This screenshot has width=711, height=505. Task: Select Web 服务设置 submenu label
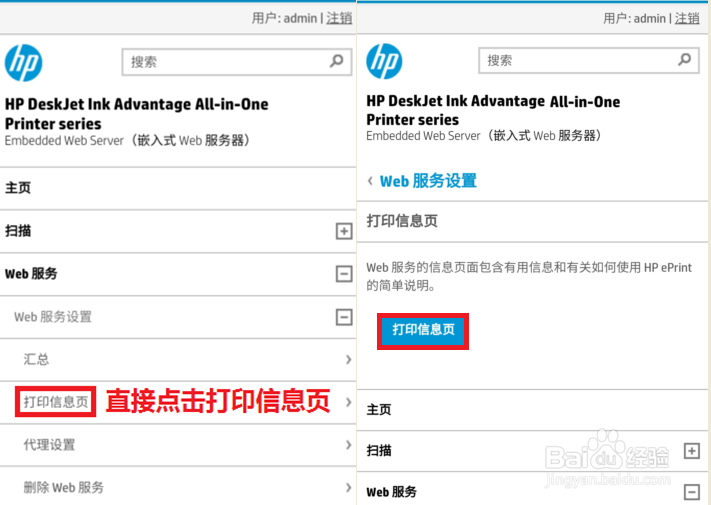[53, 317]
